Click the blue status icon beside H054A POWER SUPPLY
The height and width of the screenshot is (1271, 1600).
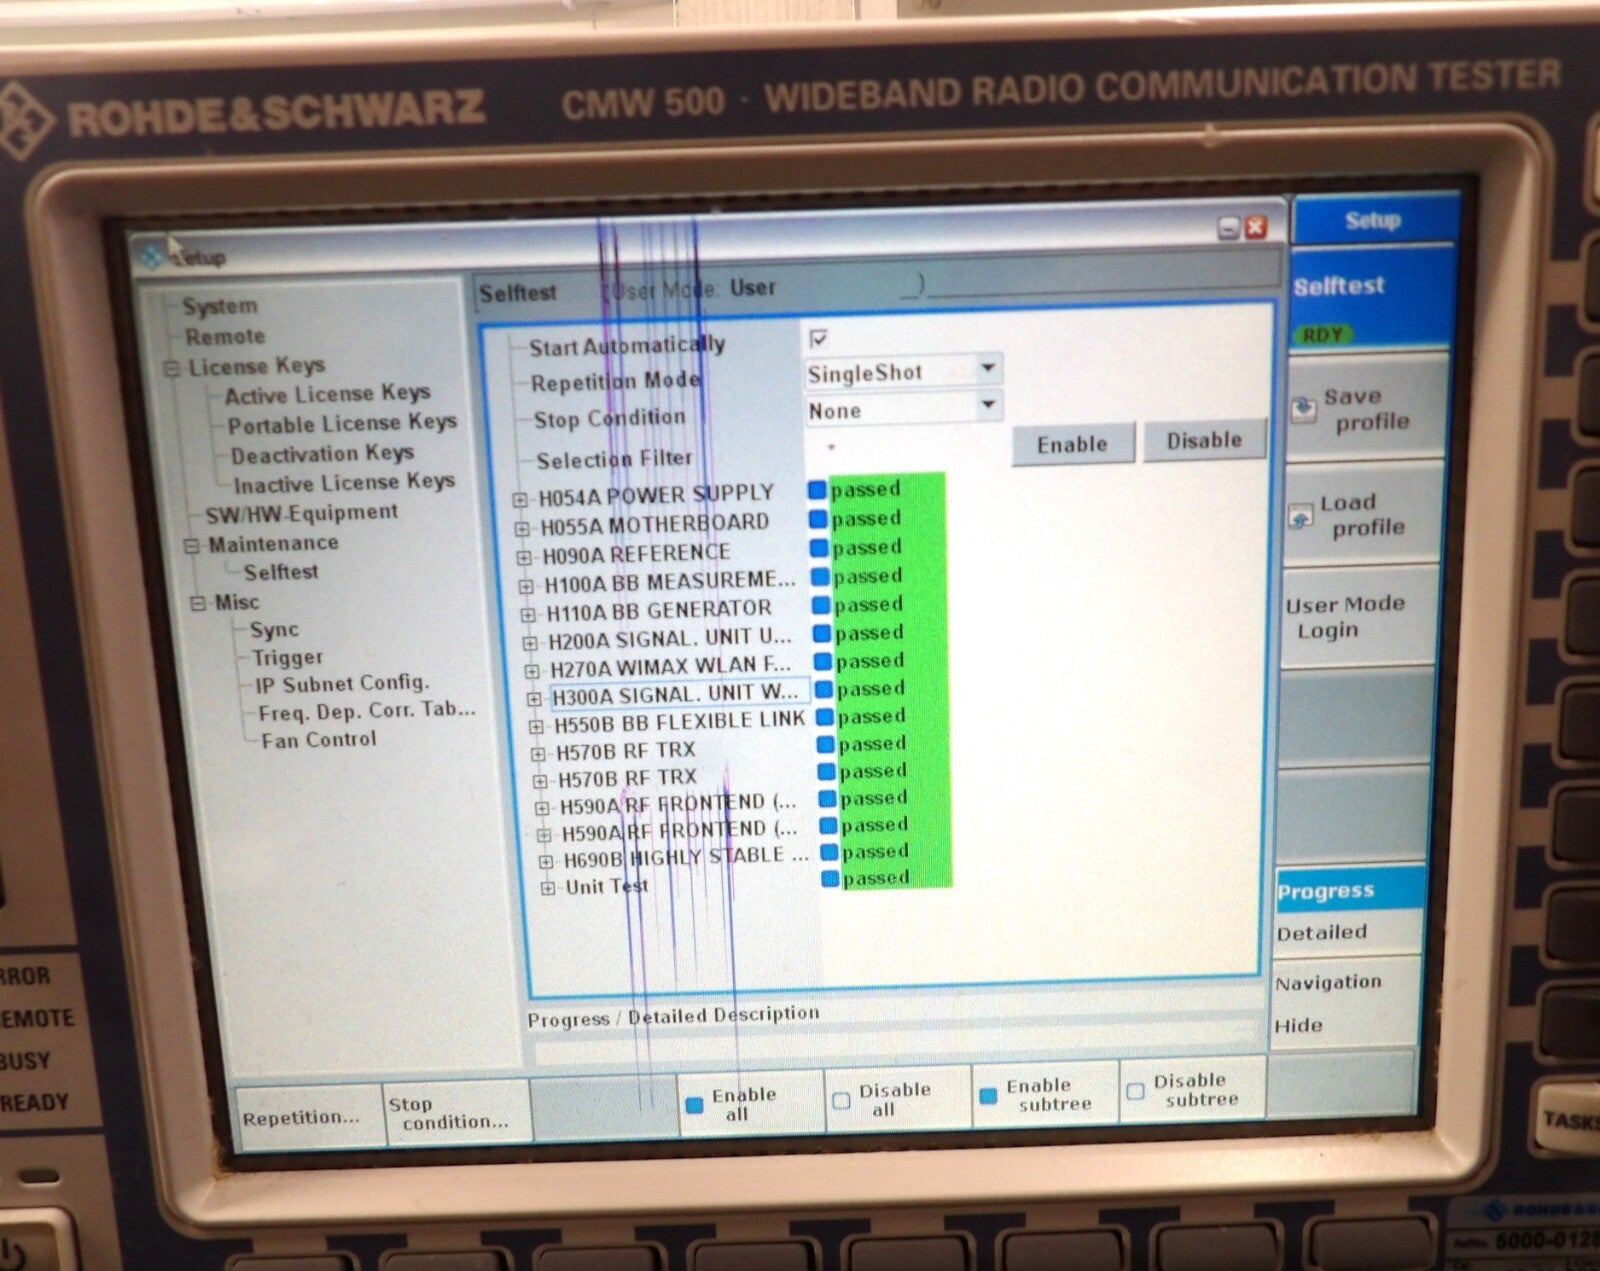817,490
